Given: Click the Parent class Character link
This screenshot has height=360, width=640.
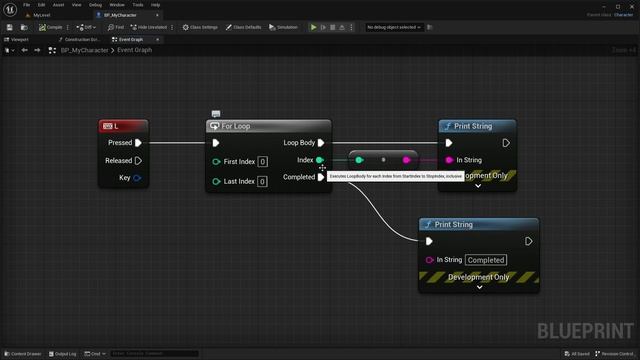Looking at the screenshot, I should [623, 15].
